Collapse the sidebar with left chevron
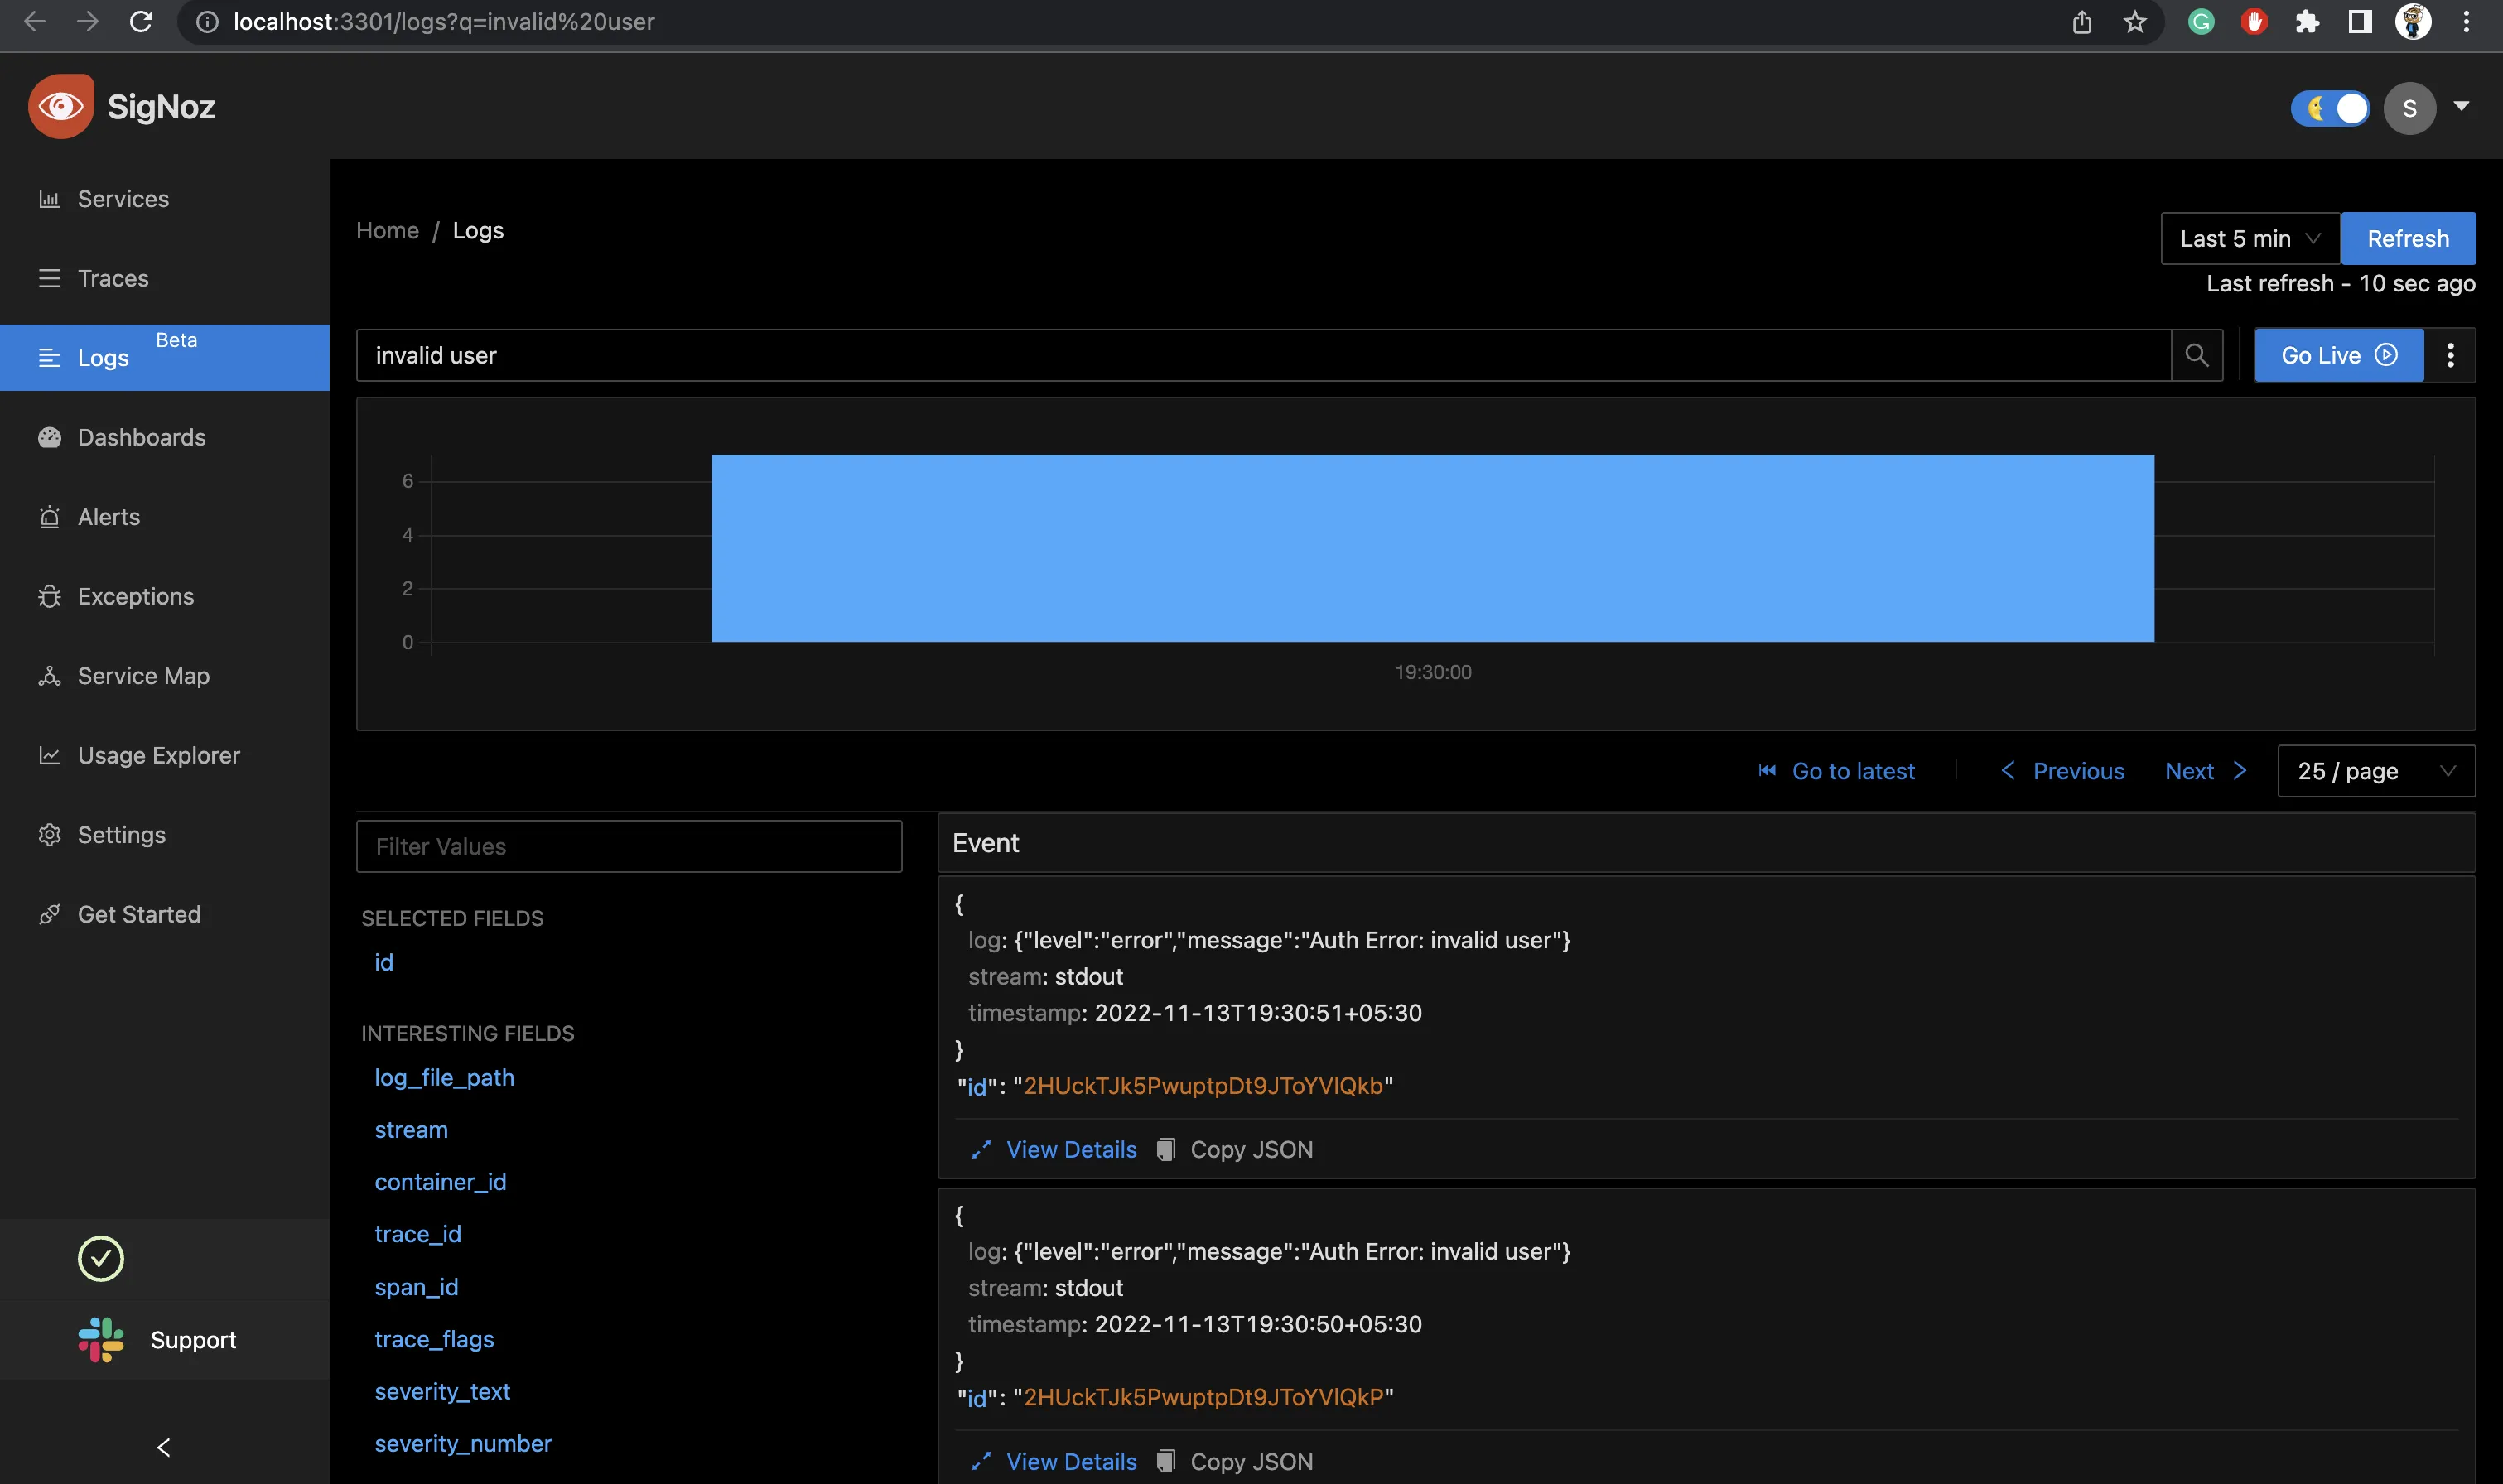The image size is (2503, 1484). 164,1446
